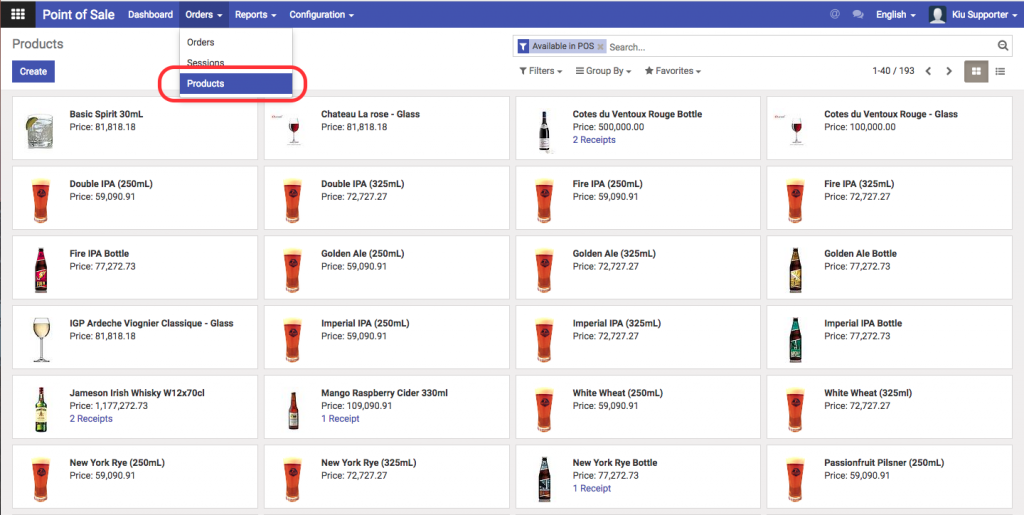Expand the Filters dropdown
This screenshot has height=515, width=1024.
coord(540,71)
